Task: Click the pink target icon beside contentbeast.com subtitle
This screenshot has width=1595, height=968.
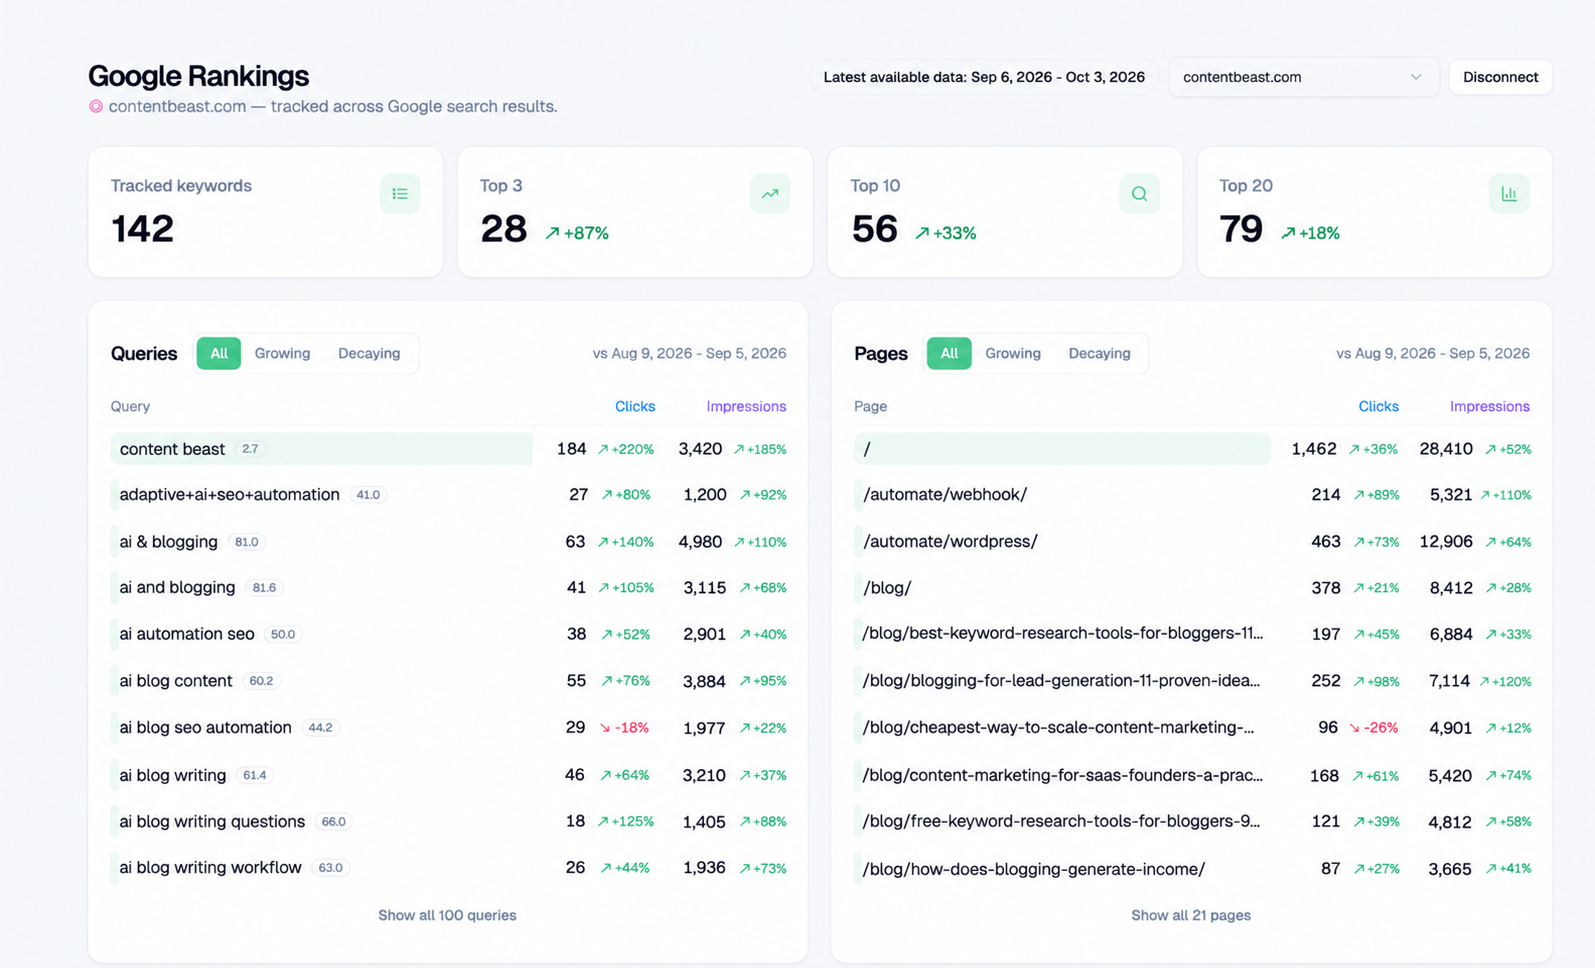Action: click(96, 106)
